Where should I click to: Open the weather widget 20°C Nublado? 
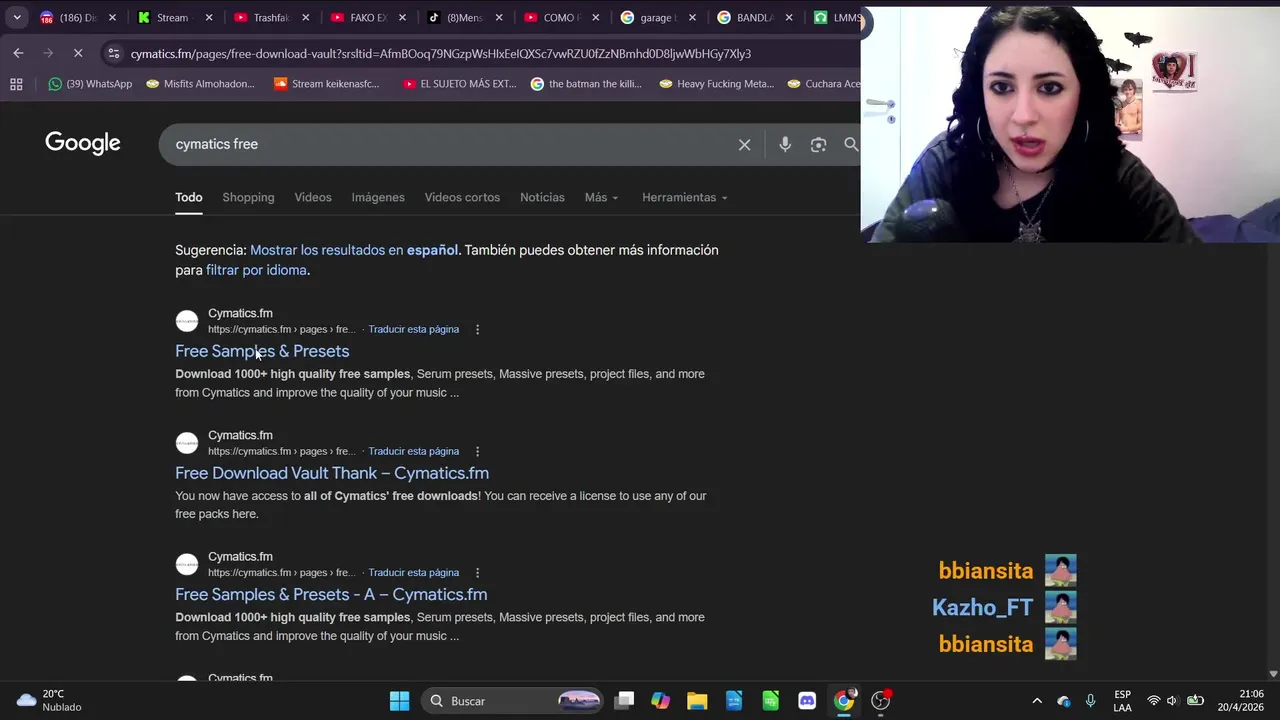50,700
